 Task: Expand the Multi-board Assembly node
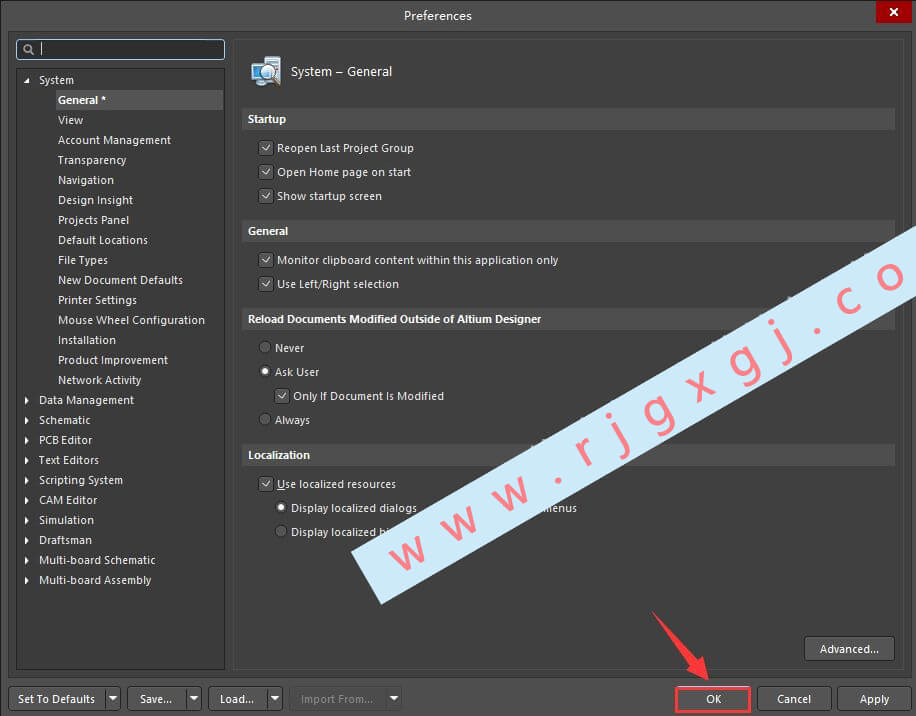pos(27,581)
